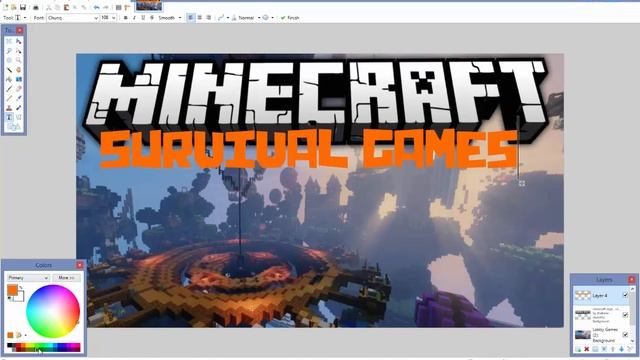The image size is (640, 360).
Task: Move layer down with blue arrow
Action: coord(621,349)
